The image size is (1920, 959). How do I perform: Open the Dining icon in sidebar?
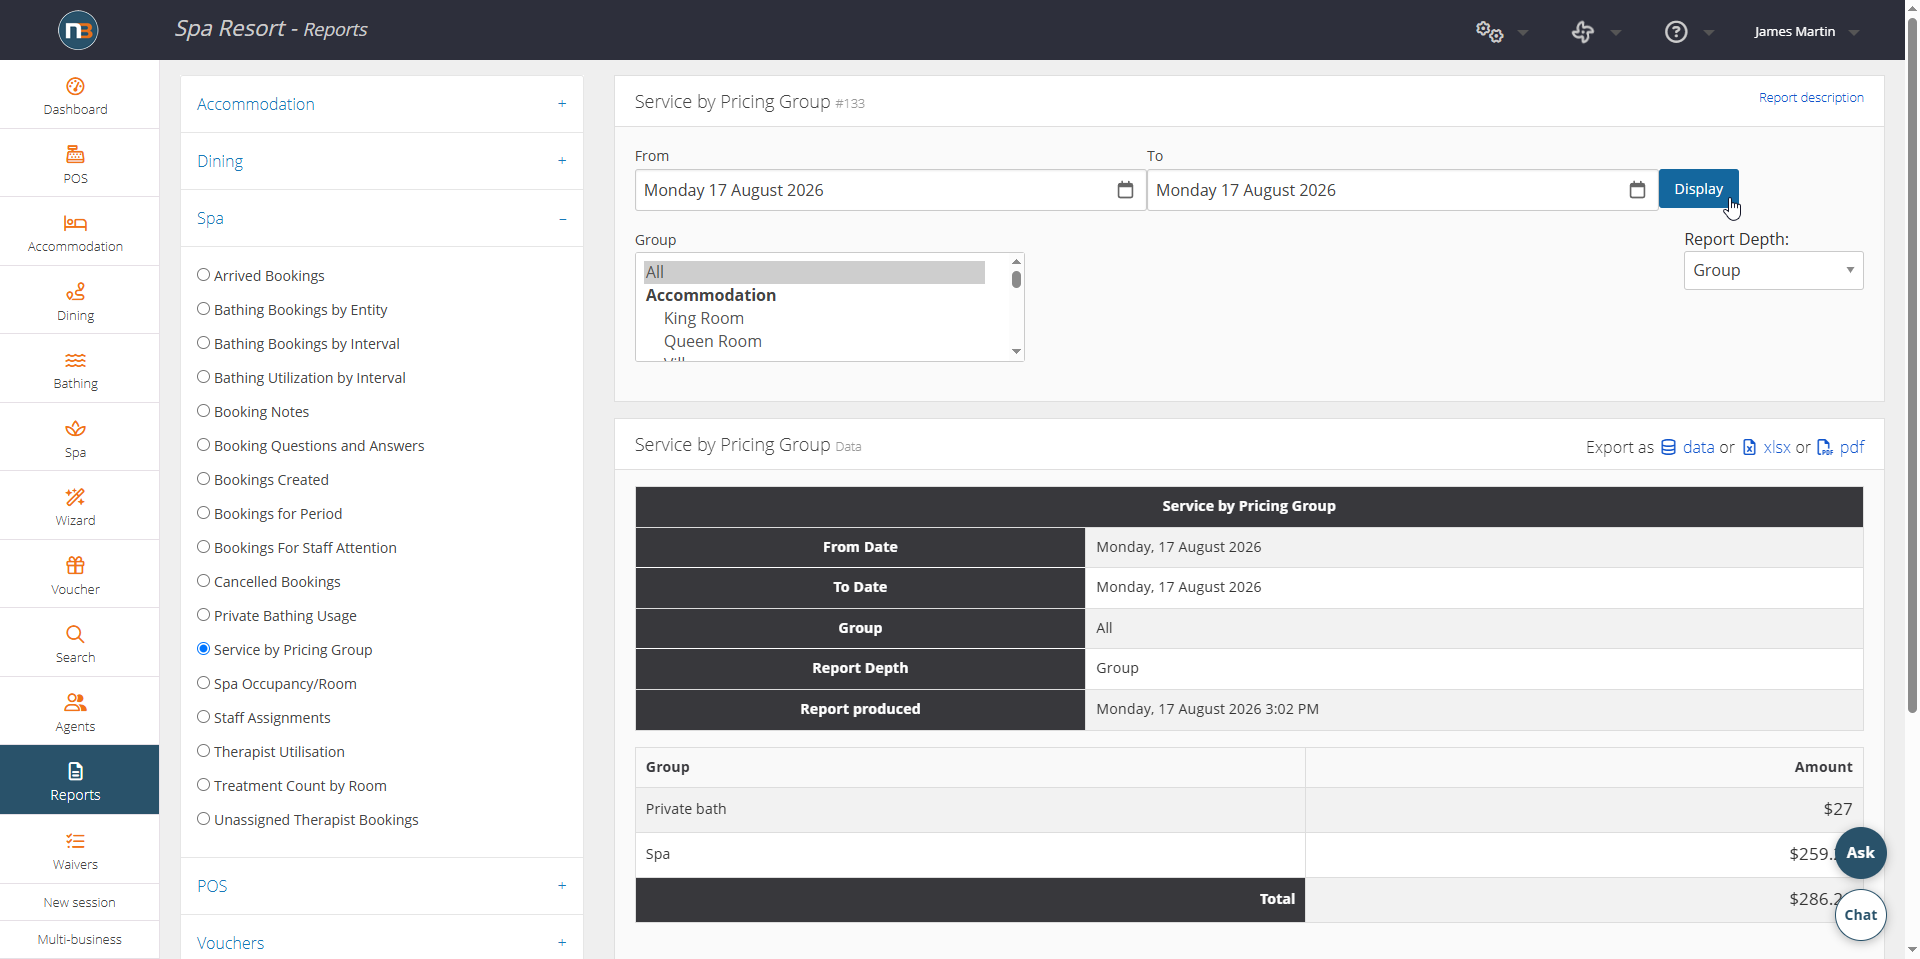pyautogui.click(x=75, y=292)
